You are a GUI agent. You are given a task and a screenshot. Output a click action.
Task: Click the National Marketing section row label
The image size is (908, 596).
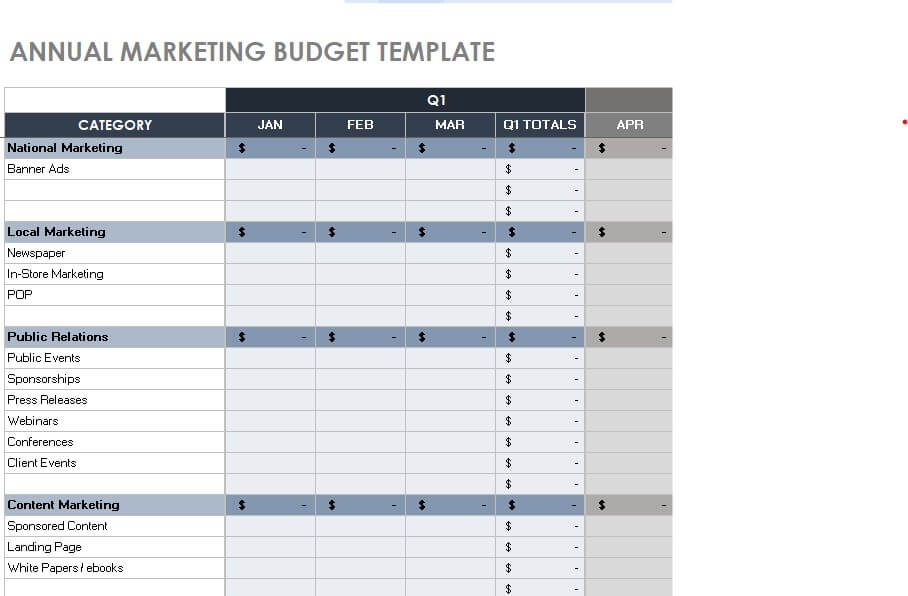click(x=65, y=148)
